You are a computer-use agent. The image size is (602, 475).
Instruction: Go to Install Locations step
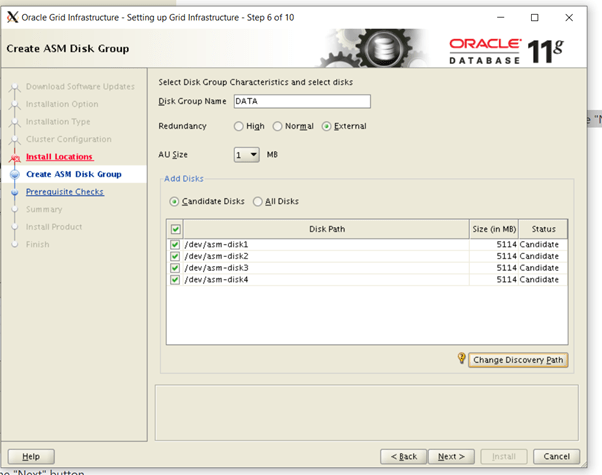point(59,157)
